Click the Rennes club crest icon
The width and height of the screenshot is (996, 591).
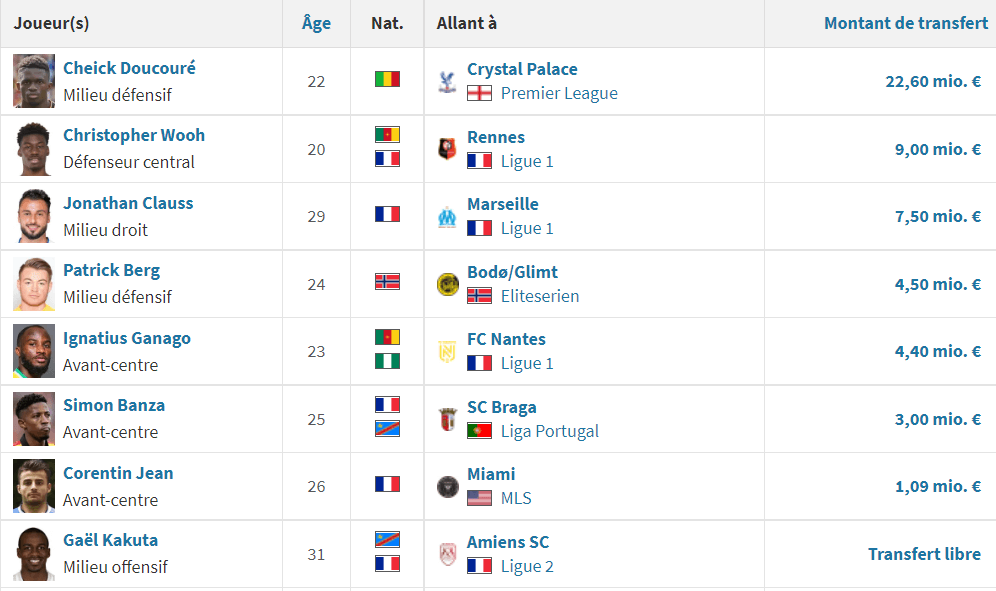coord(447,149)
